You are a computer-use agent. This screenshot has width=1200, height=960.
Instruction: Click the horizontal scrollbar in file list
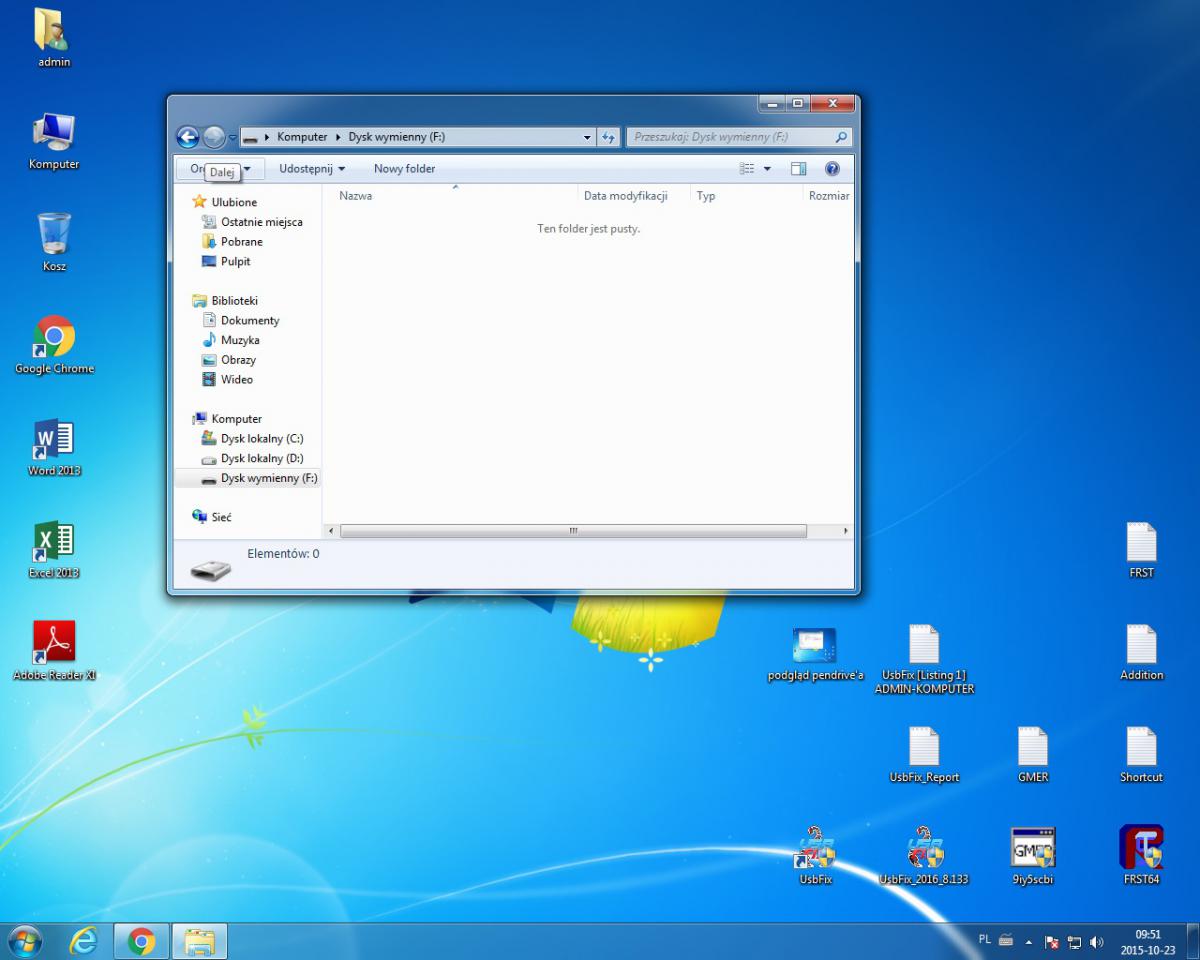[573, 531]
